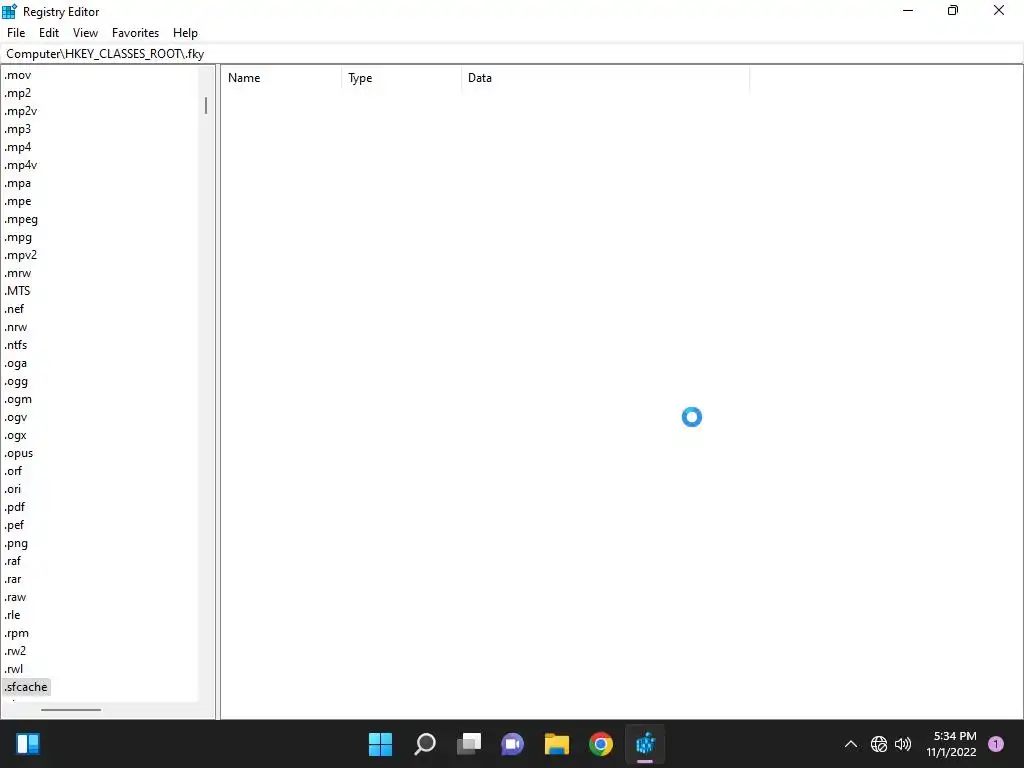
Task: Select the .mp3 registry key
Action: click(18, 129)
